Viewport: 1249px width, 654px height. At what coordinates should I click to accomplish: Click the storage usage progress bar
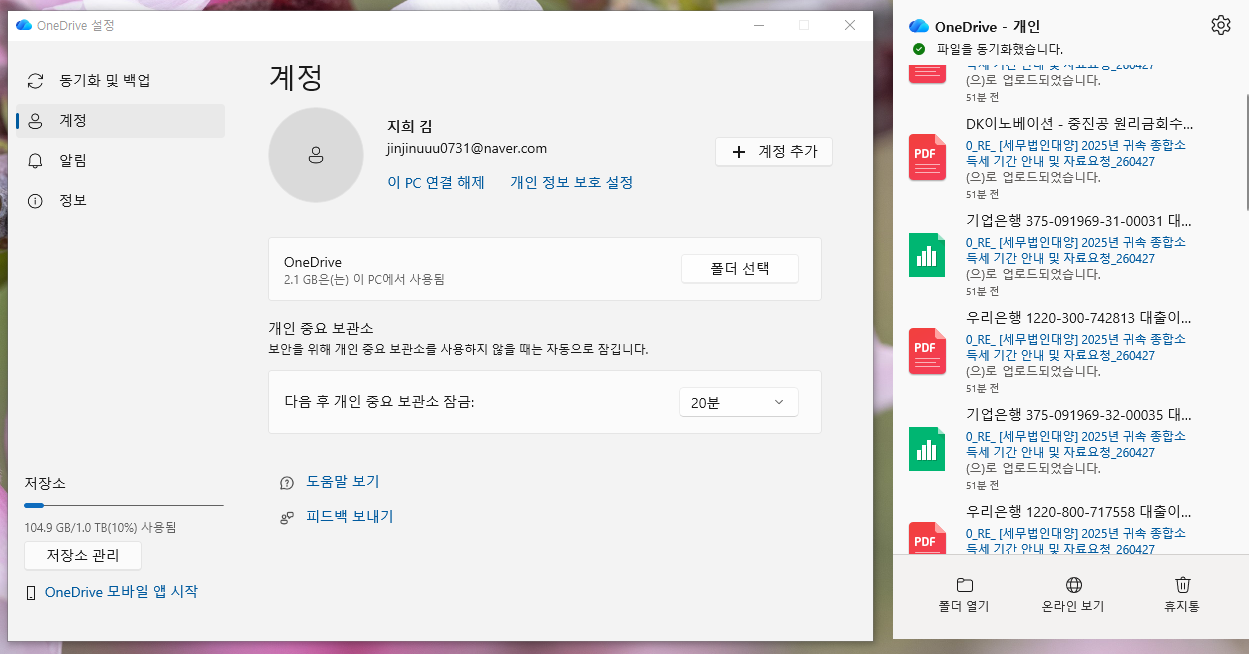(x=124, y=506)
